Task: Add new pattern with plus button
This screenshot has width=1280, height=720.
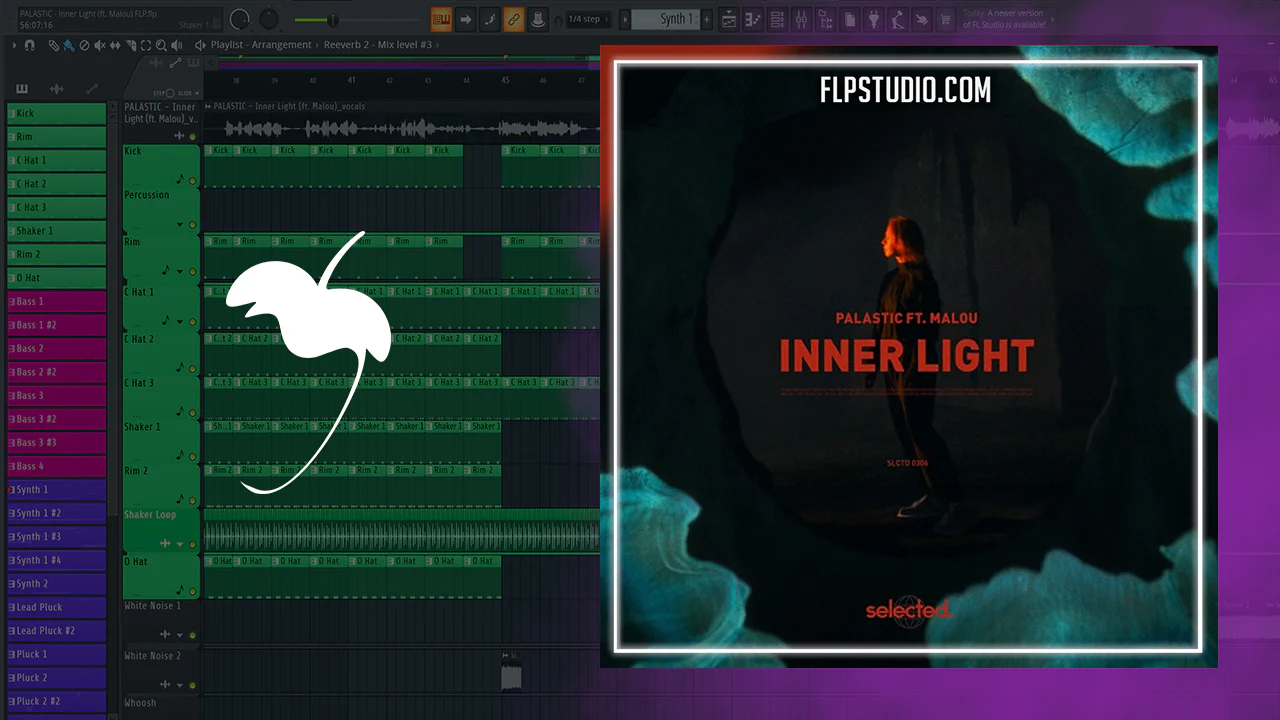Action: (x=707, y=19)
